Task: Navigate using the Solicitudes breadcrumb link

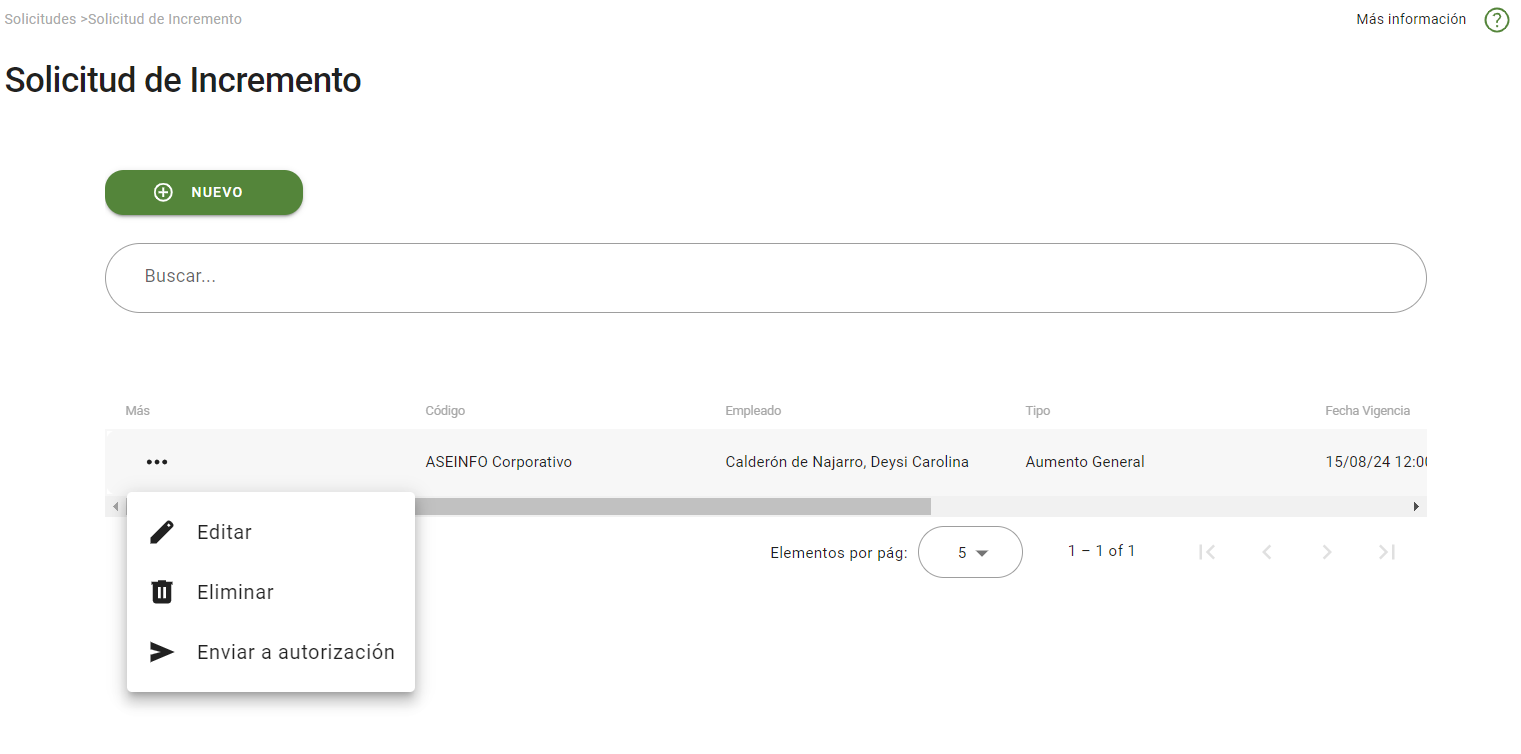Action: point(39,18)
